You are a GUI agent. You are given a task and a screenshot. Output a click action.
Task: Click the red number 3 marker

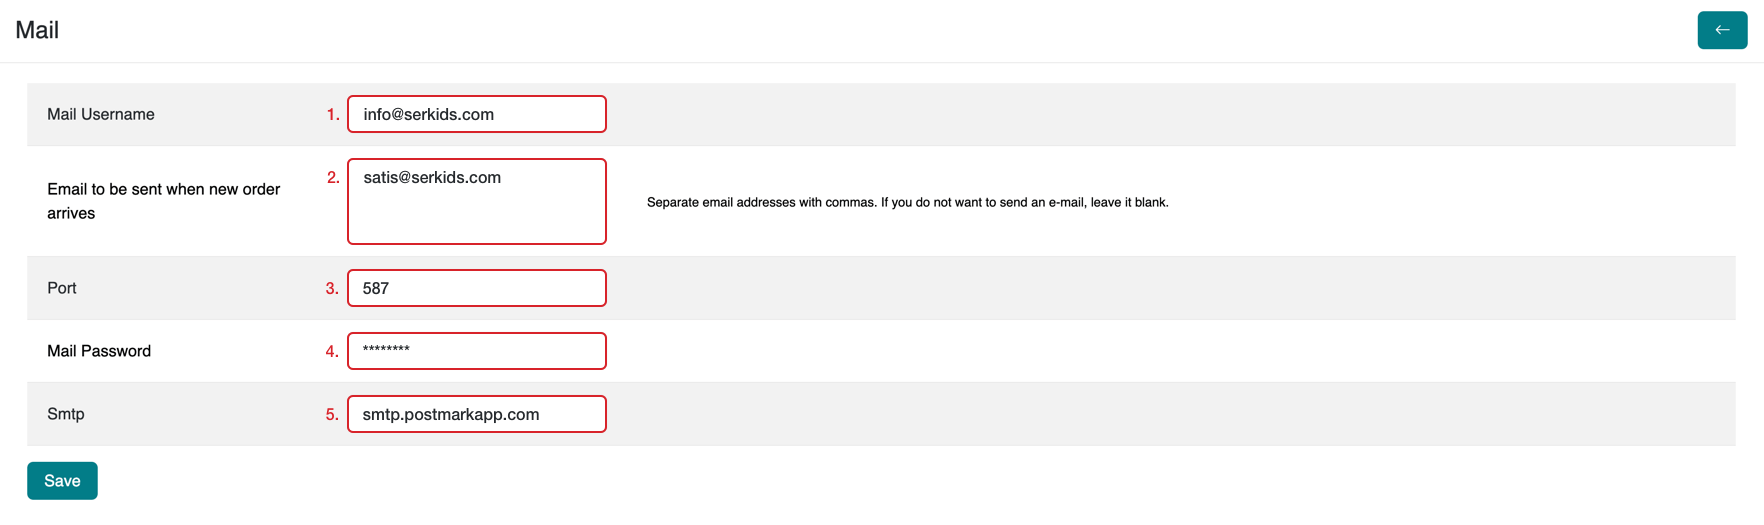tap(332, 289)
